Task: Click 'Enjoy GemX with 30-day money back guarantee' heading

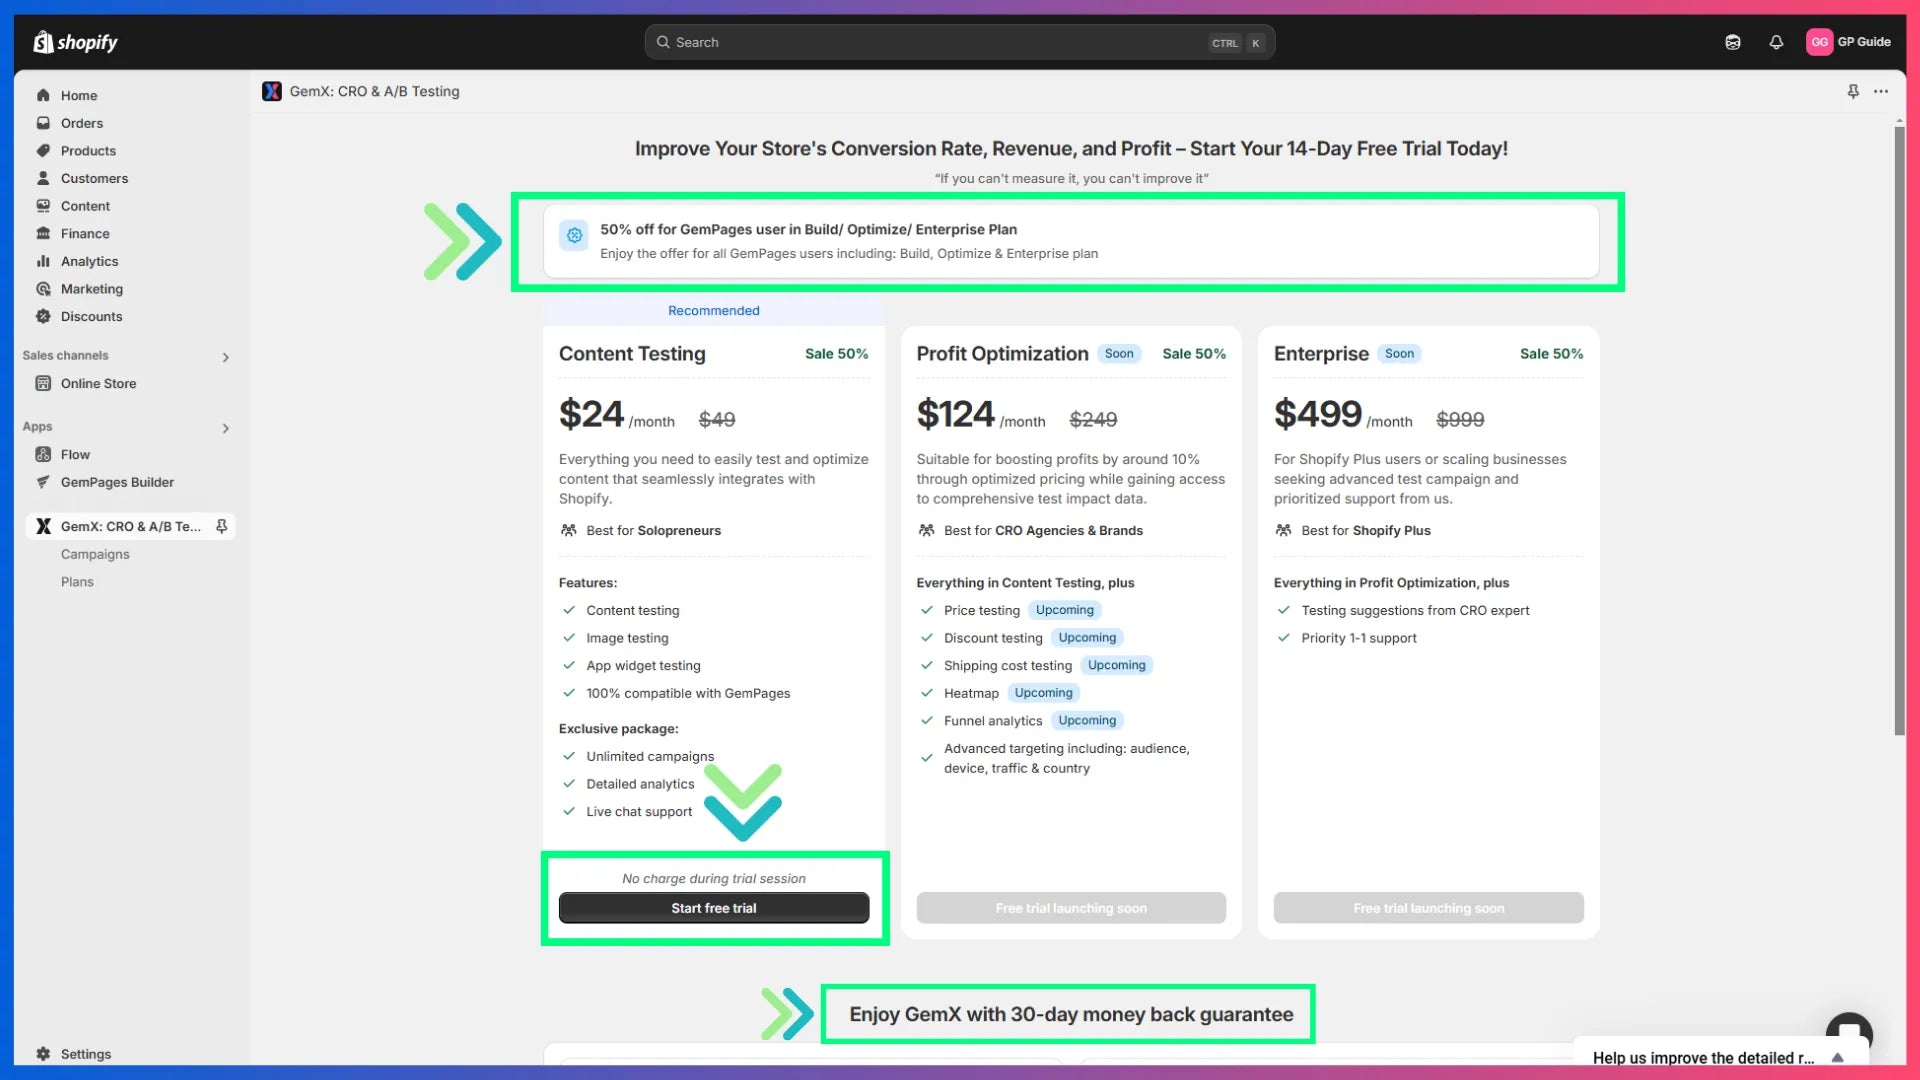Action: (1071, 1014)
